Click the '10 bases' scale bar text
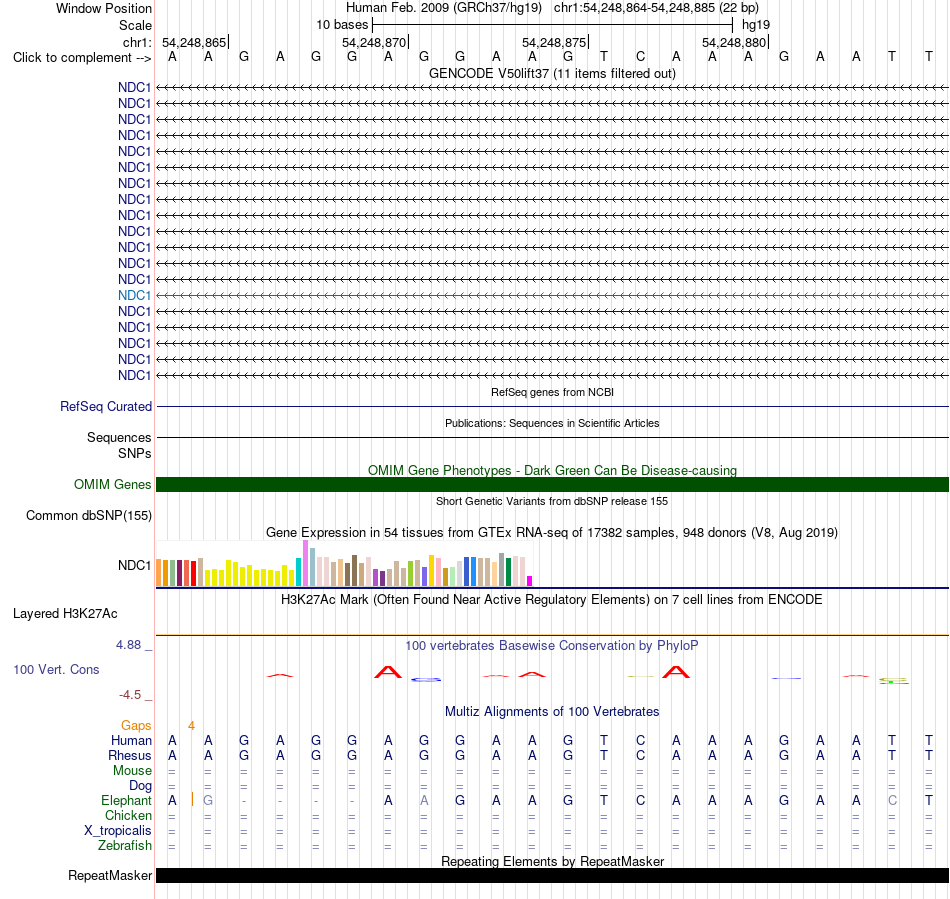This screenshot has height=899, width=950. coord(342,25)
